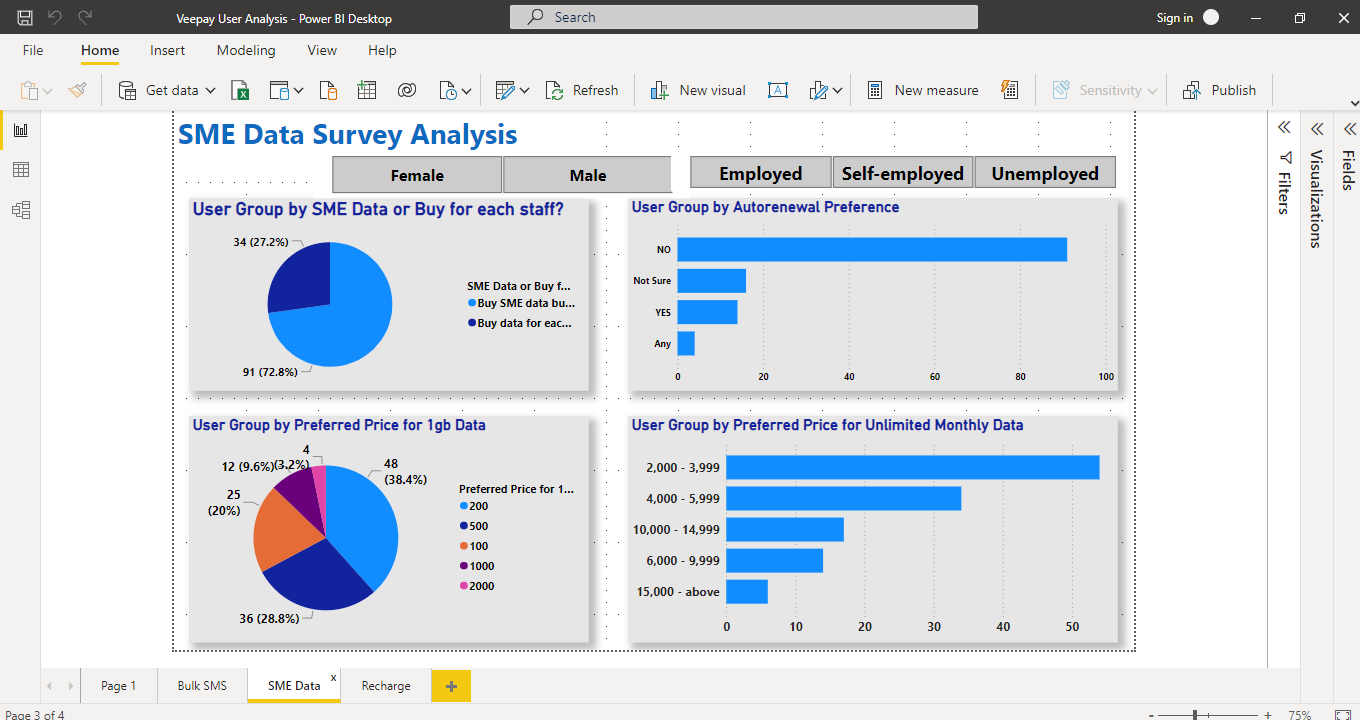Select the 4,000 - 5,999 bar

click(x=844, y=498)
